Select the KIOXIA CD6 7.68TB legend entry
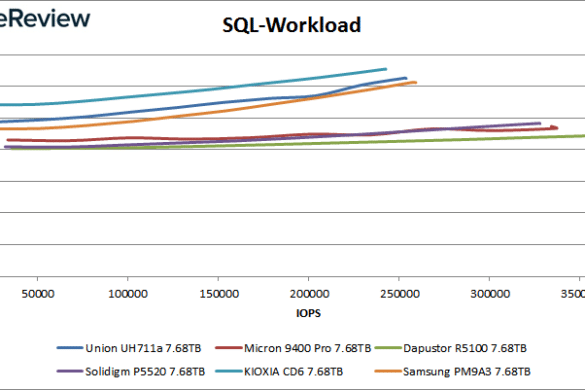Screen dimensions: 585x390 [x=279, y=372]
